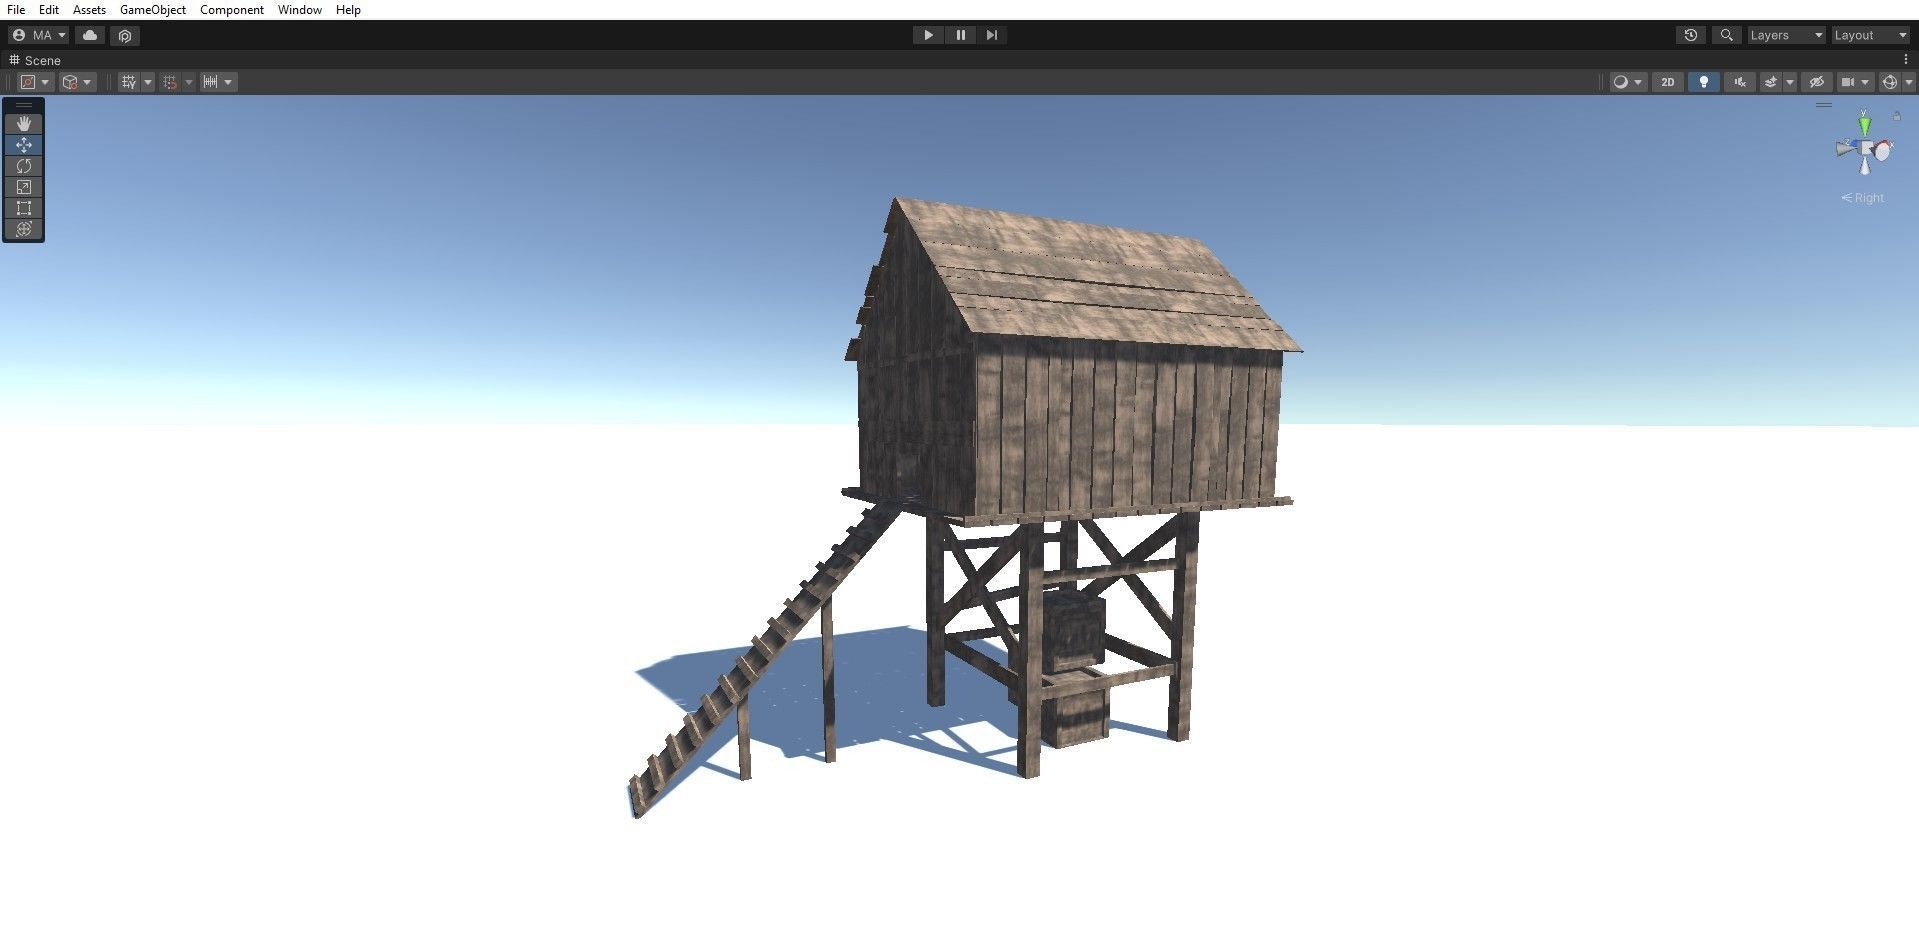Select the Scene tab
Image resolution: width=1919 pixels, height=938 pixels.
pos(35,60)
